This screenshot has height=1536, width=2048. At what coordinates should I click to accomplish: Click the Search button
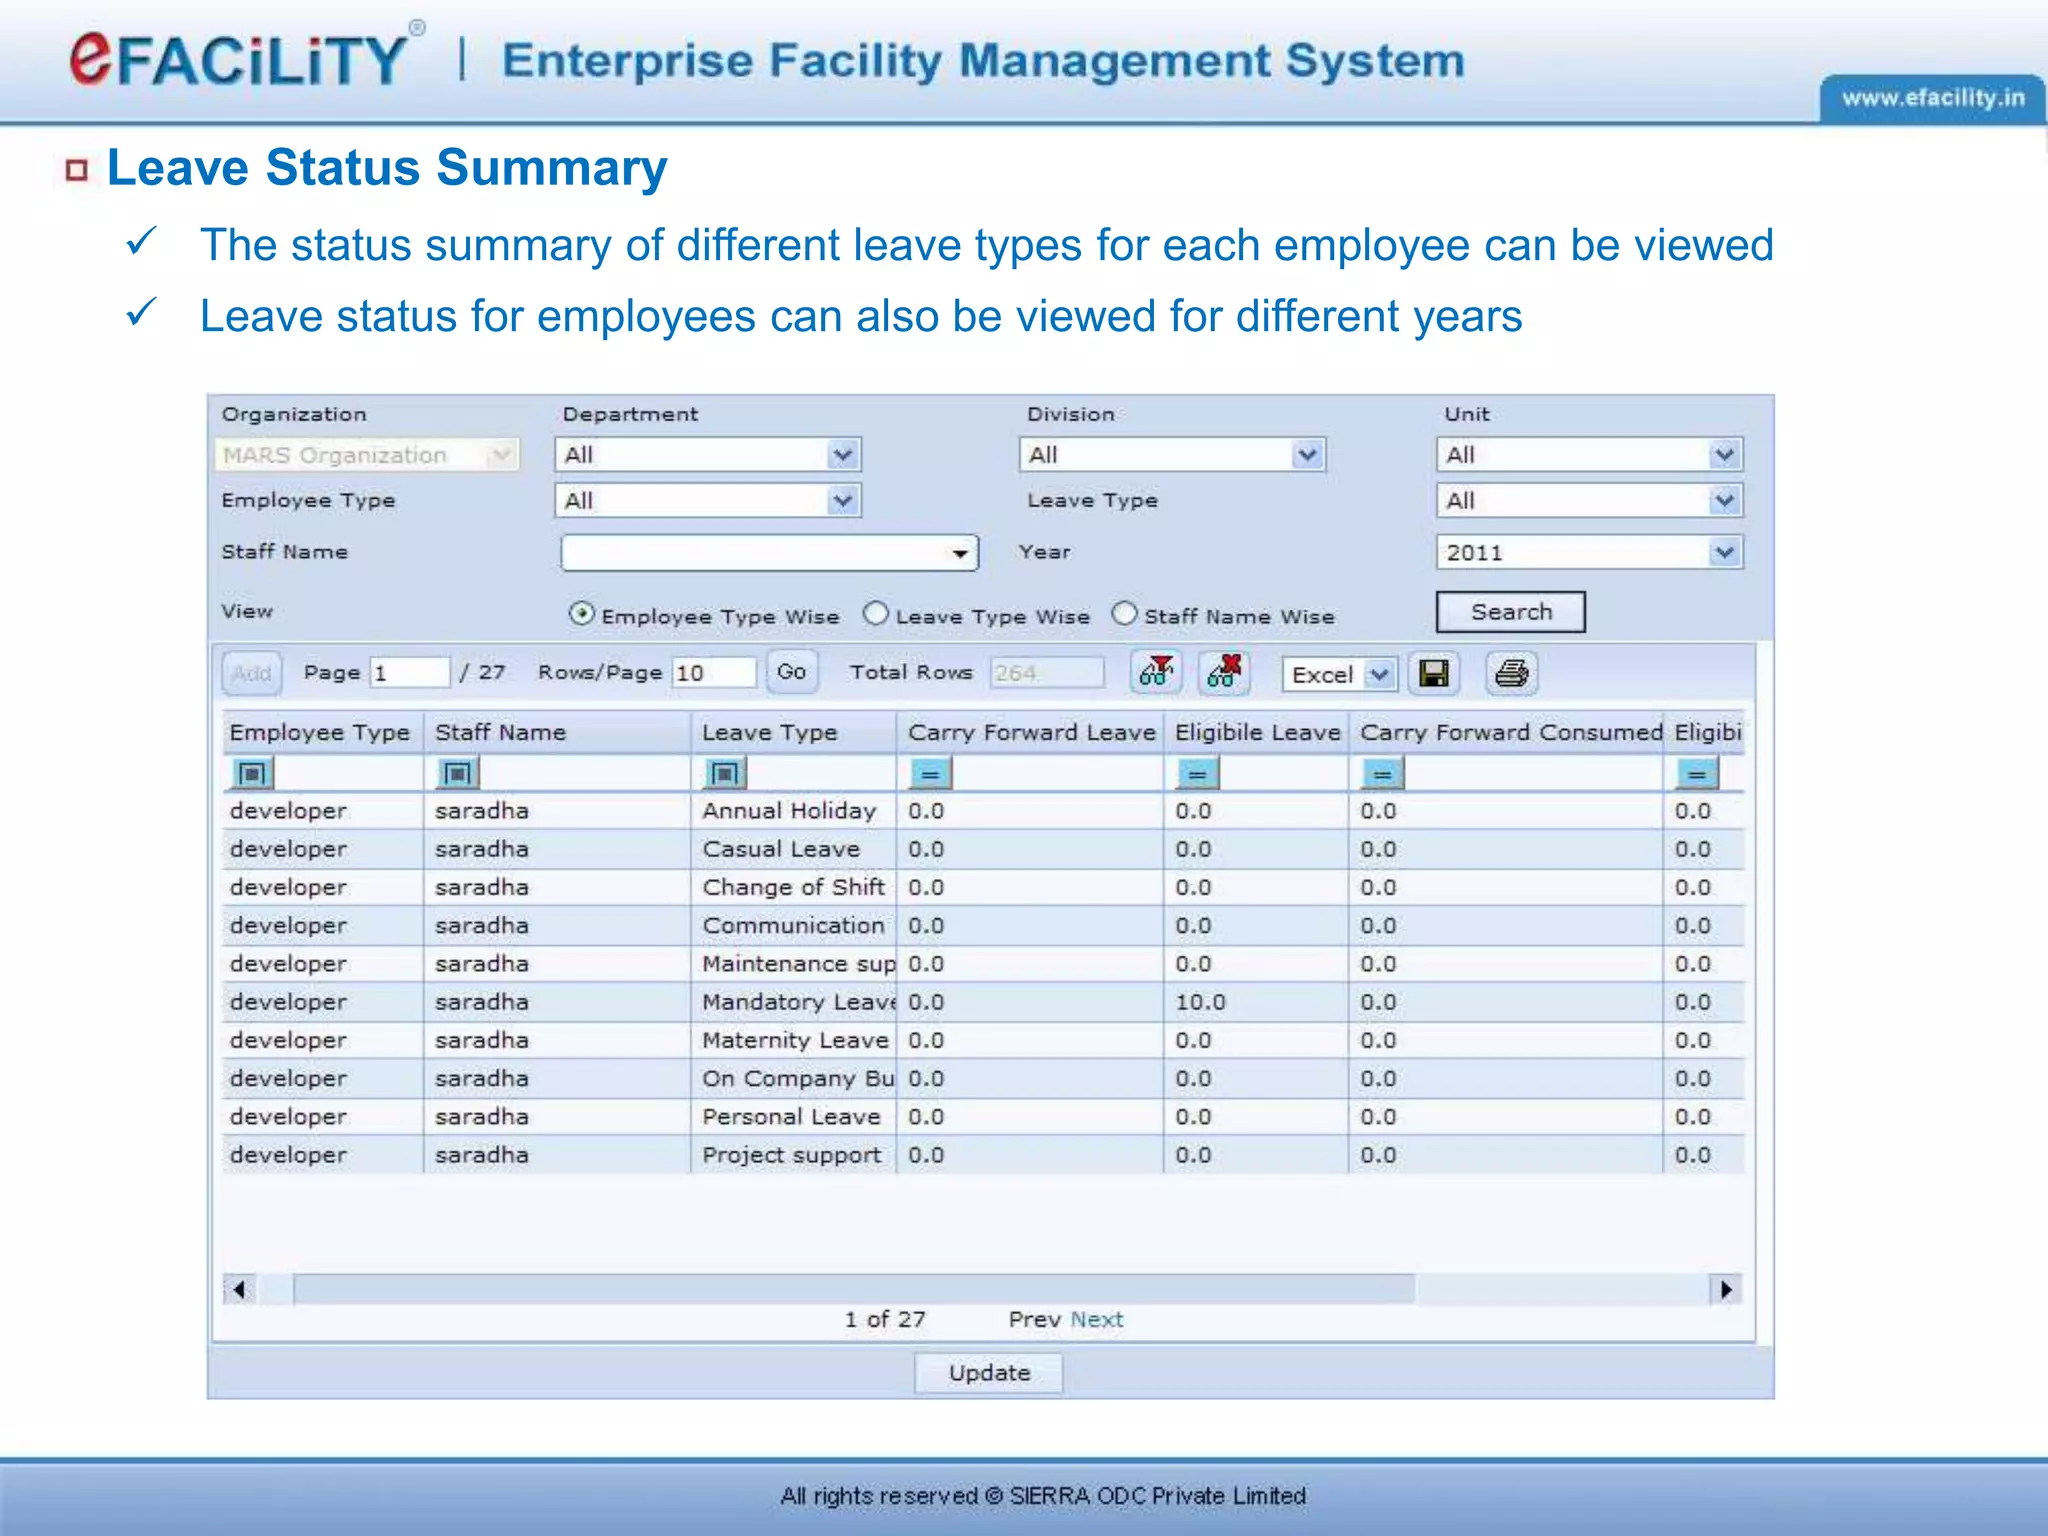(1510, 612)
